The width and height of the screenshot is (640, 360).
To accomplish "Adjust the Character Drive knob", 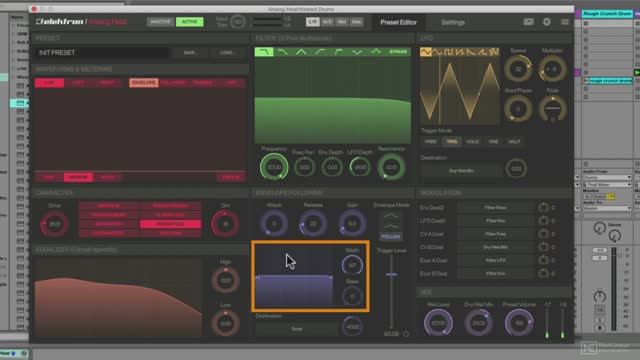I will (x=55, y=224).
